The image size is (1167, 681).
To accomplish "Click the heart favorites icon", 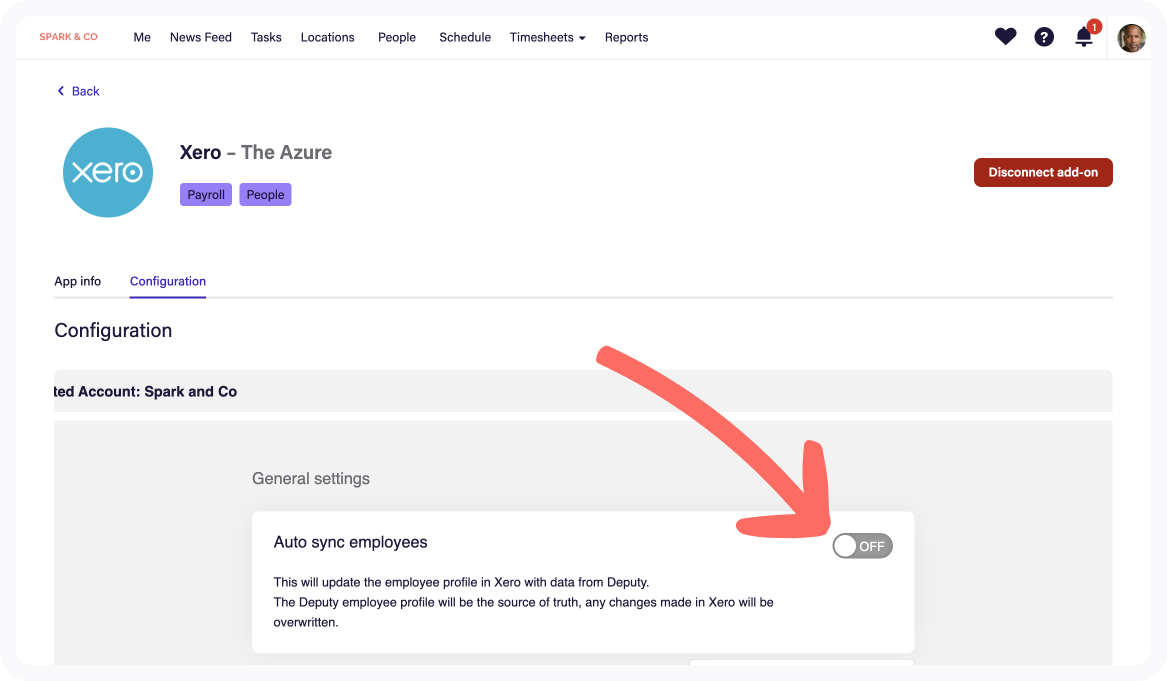I will click(x=1005, y=36).
